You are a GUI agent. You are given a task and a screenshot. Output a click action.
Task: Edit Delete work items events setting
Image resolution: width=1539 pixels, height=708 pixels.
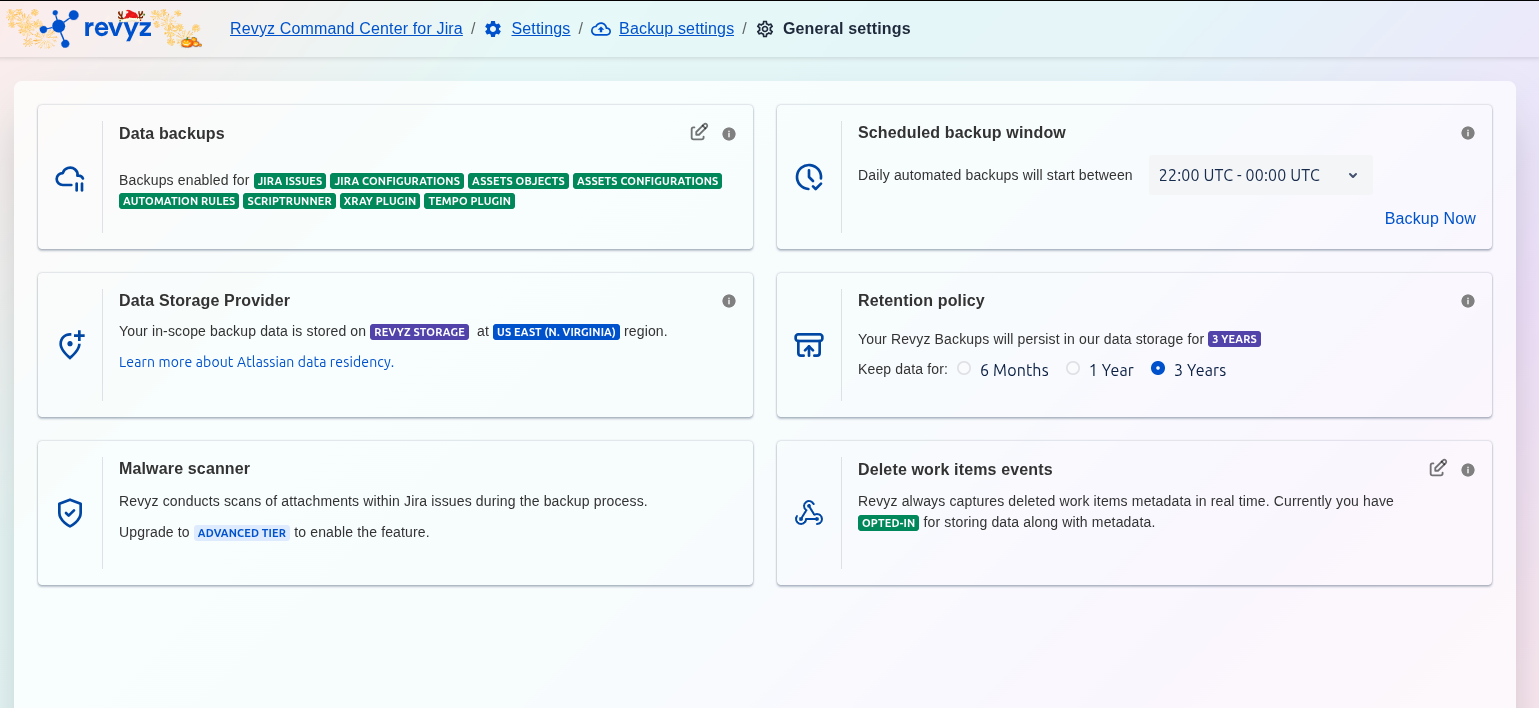(1438, 468)
